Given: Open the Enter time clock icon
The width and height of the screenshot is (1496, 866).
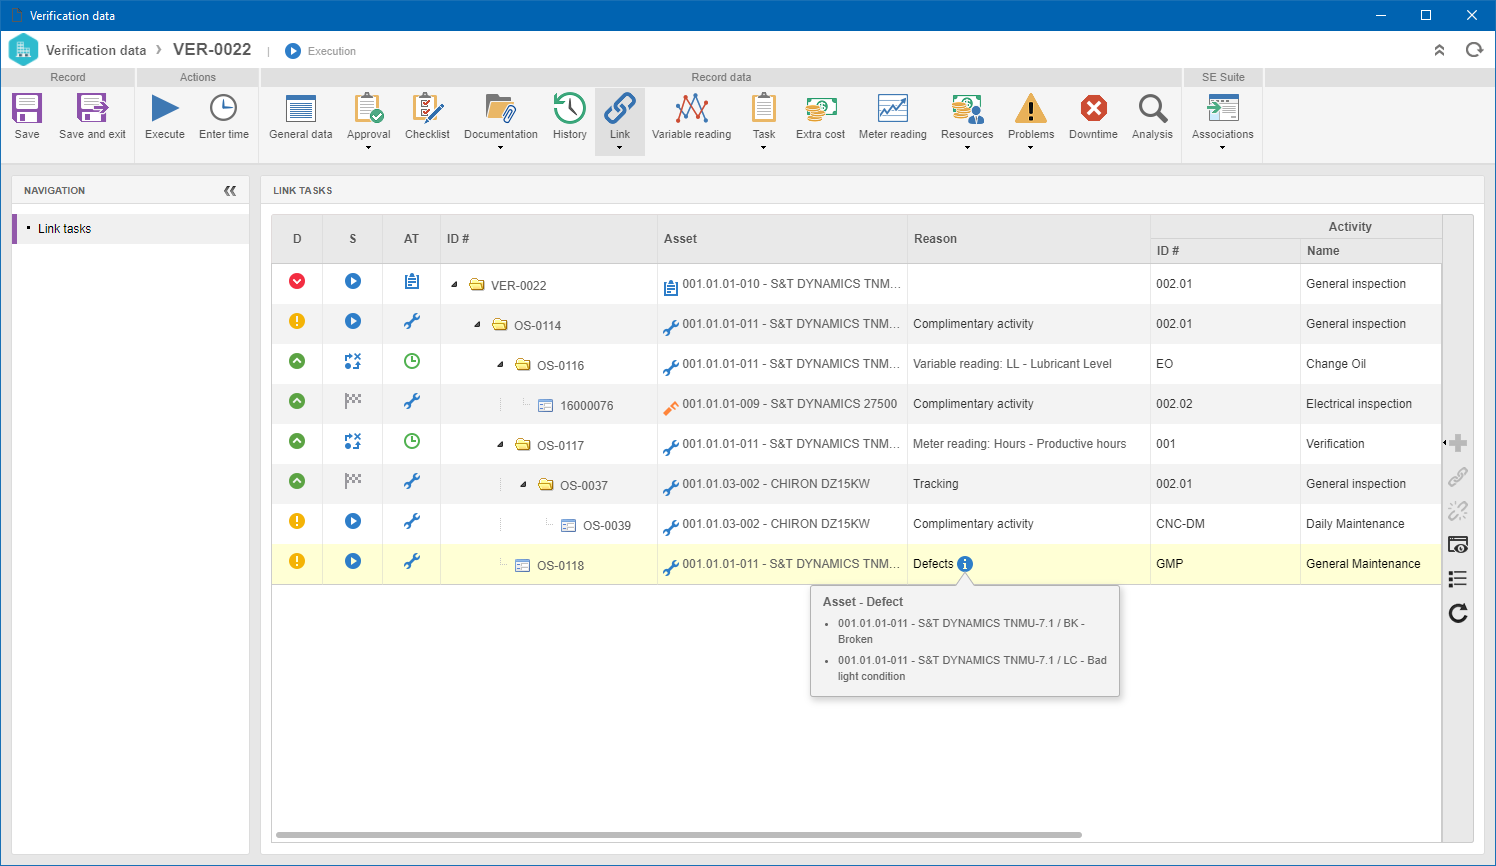Looking at the screenshot, I should point(223,108).
